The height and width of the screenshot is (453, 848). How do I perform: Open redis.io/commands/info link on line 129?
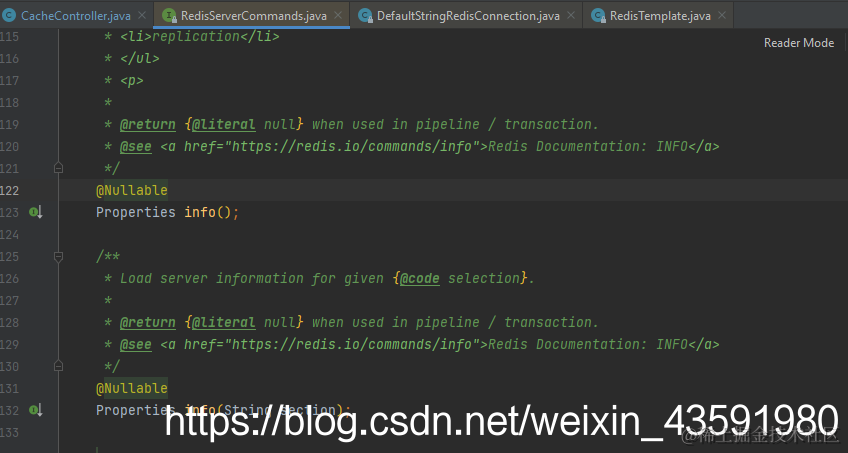click(x=352, y=344)
